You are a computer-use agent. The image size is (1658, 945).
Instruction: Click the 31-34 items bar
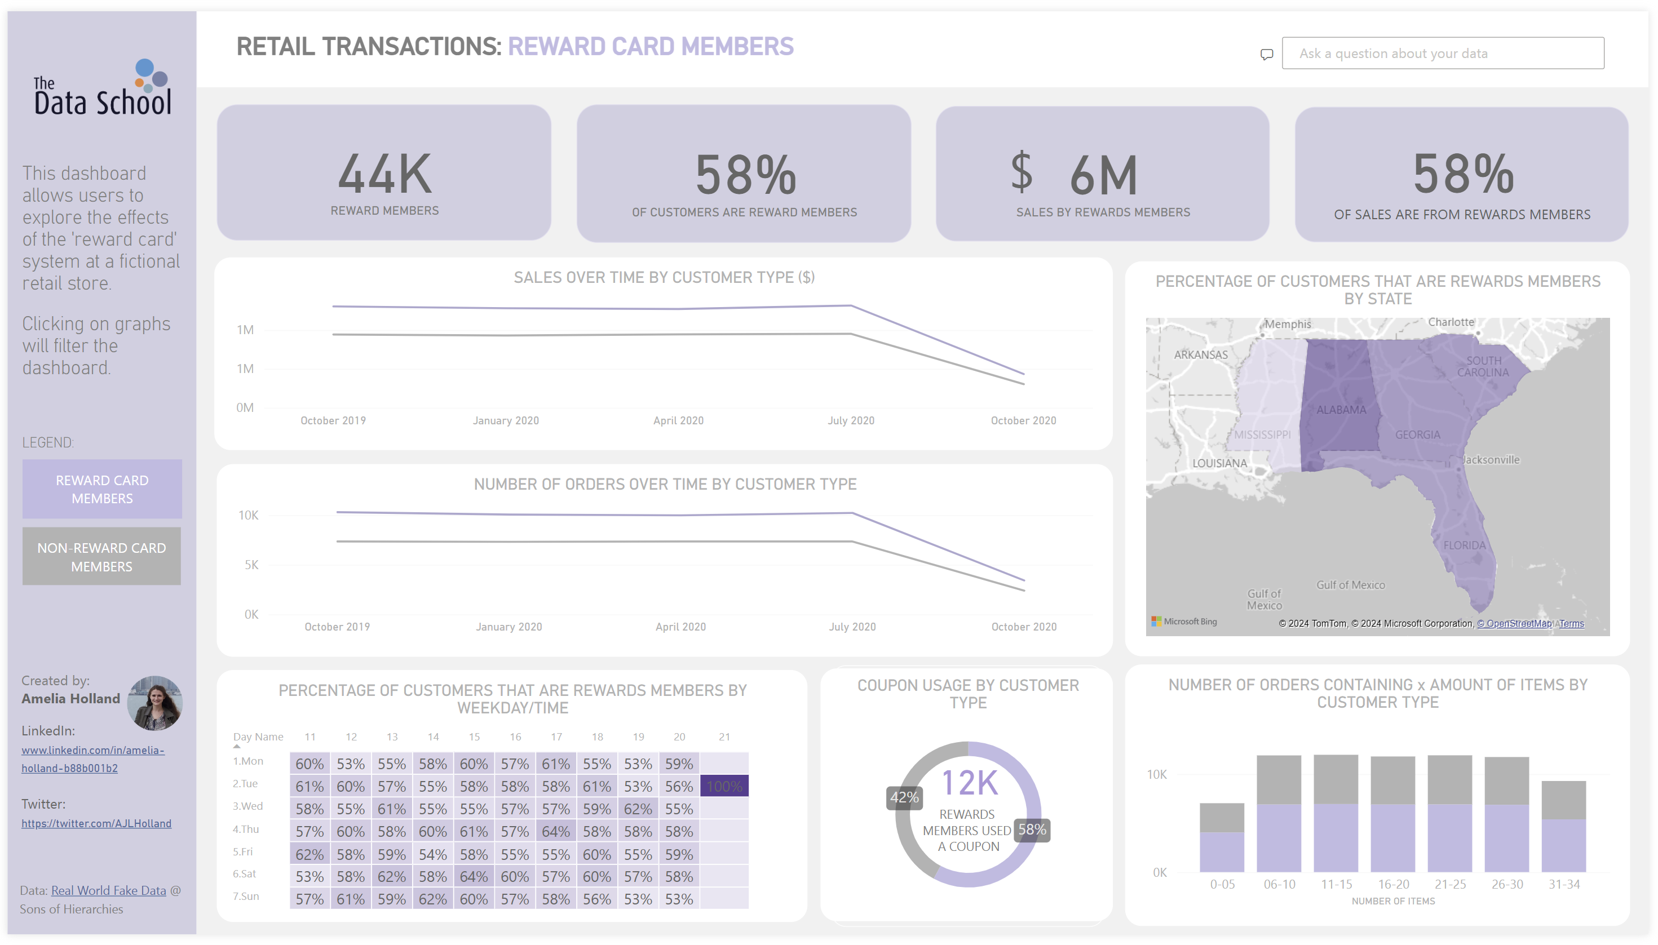[1564, 826]
